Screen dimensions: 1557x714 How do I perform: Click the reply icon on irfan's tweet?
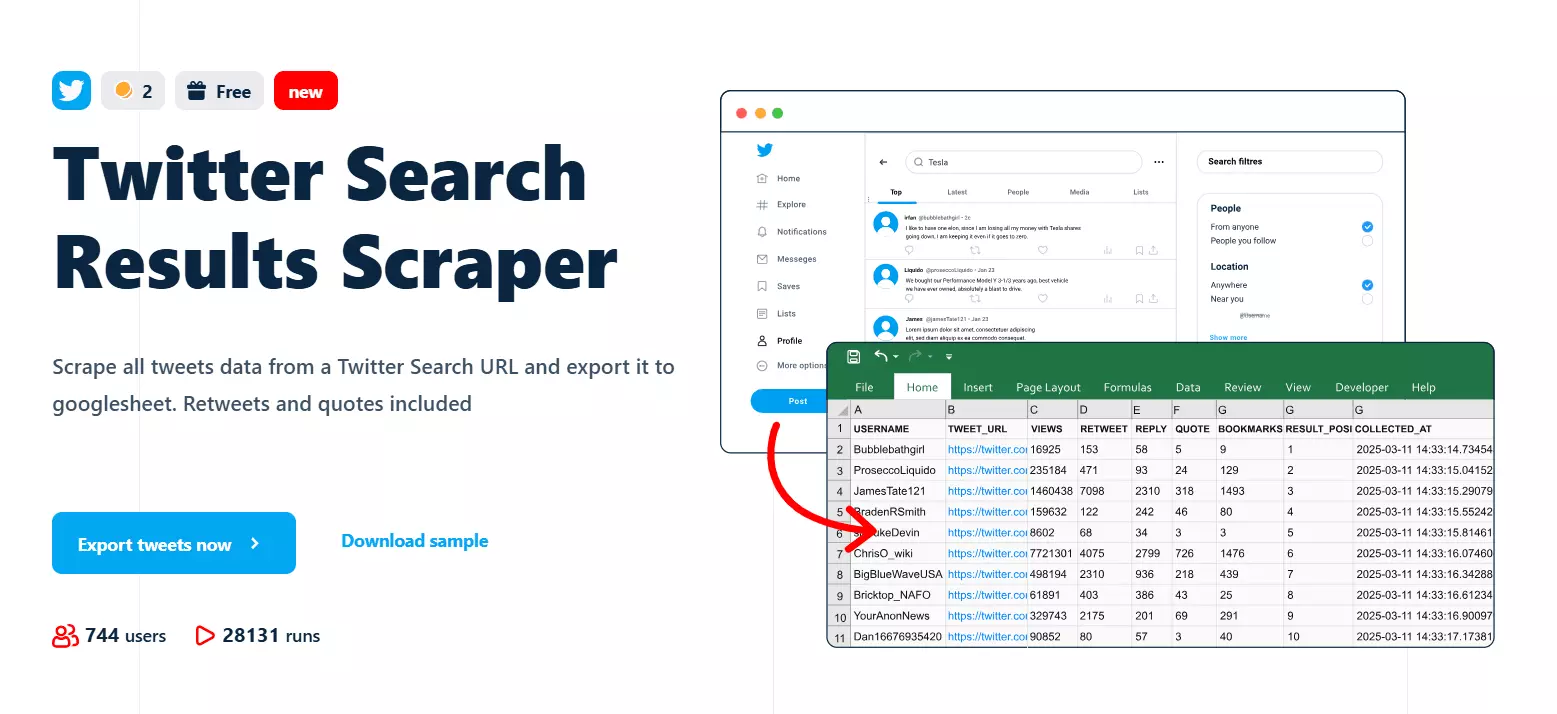pos(909,250)
